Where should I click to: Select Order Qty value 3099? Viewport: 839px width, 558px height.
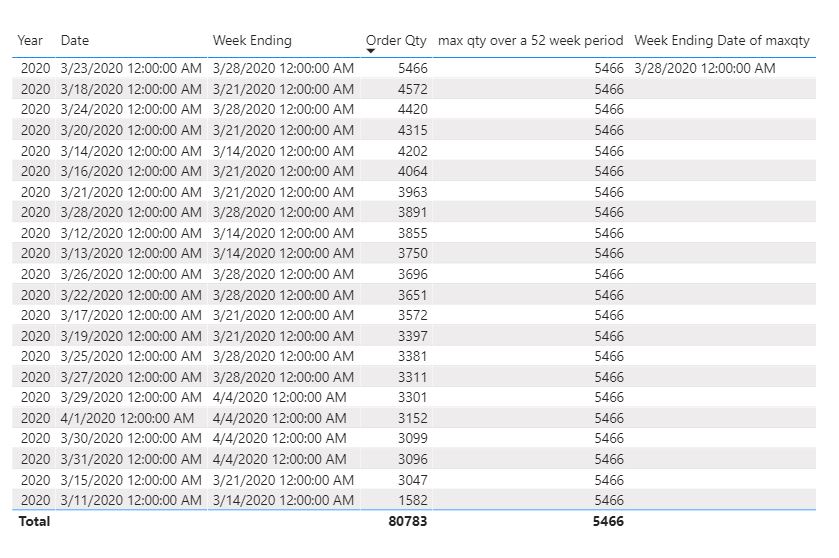point(413,439)
